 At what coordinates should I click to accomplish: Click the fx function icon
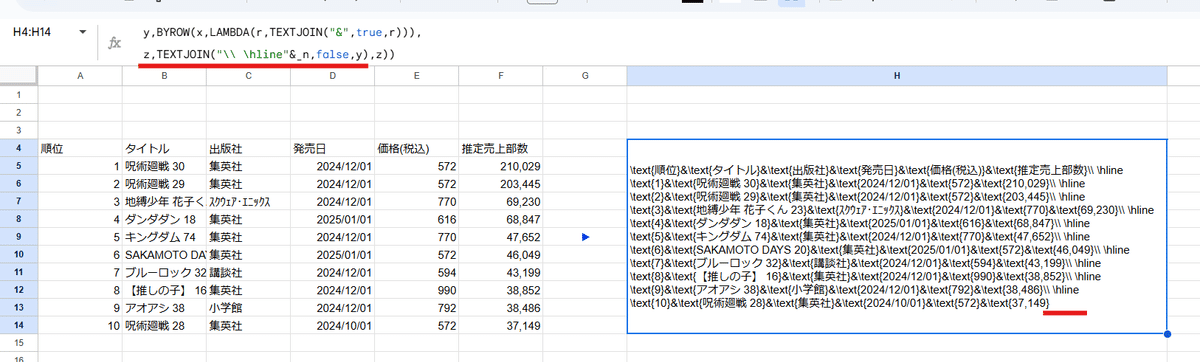click(115, 43)
